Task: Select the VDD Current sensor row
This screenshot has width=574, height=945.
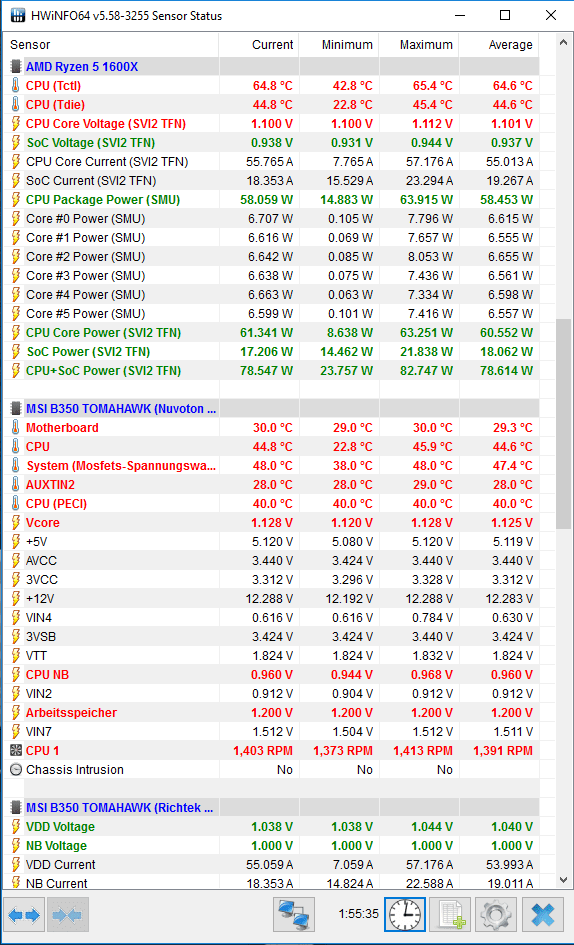Action: (271, 864)
